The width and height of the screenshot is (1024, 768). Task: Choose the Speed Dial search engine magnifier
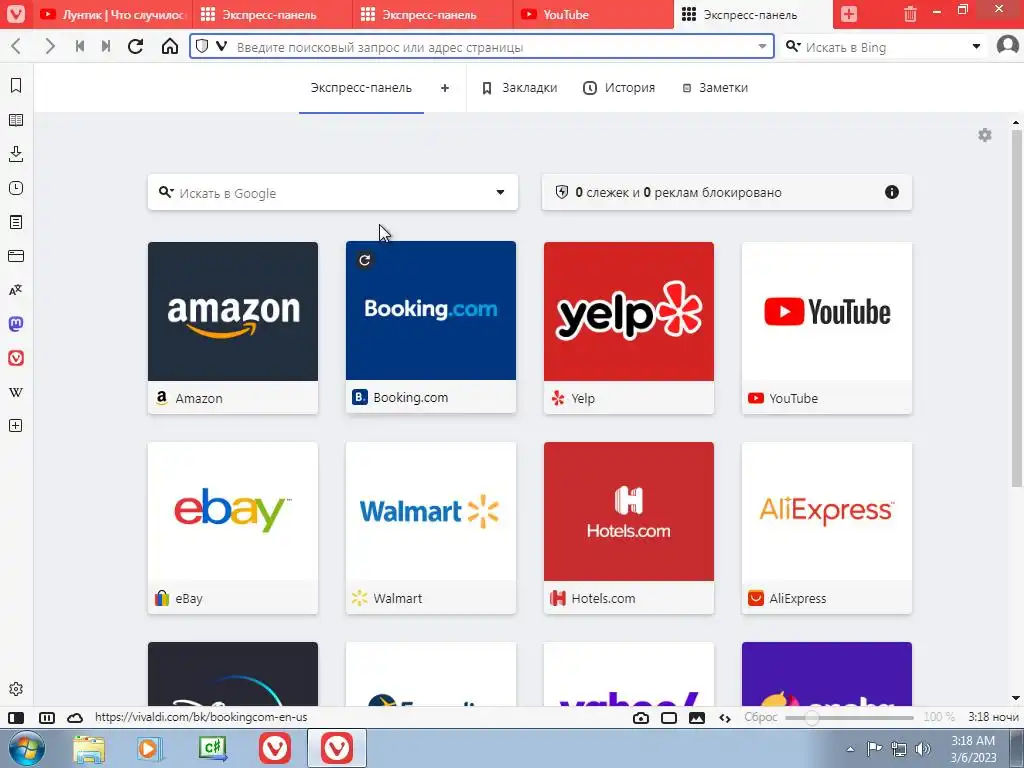(x=166, y=192)
